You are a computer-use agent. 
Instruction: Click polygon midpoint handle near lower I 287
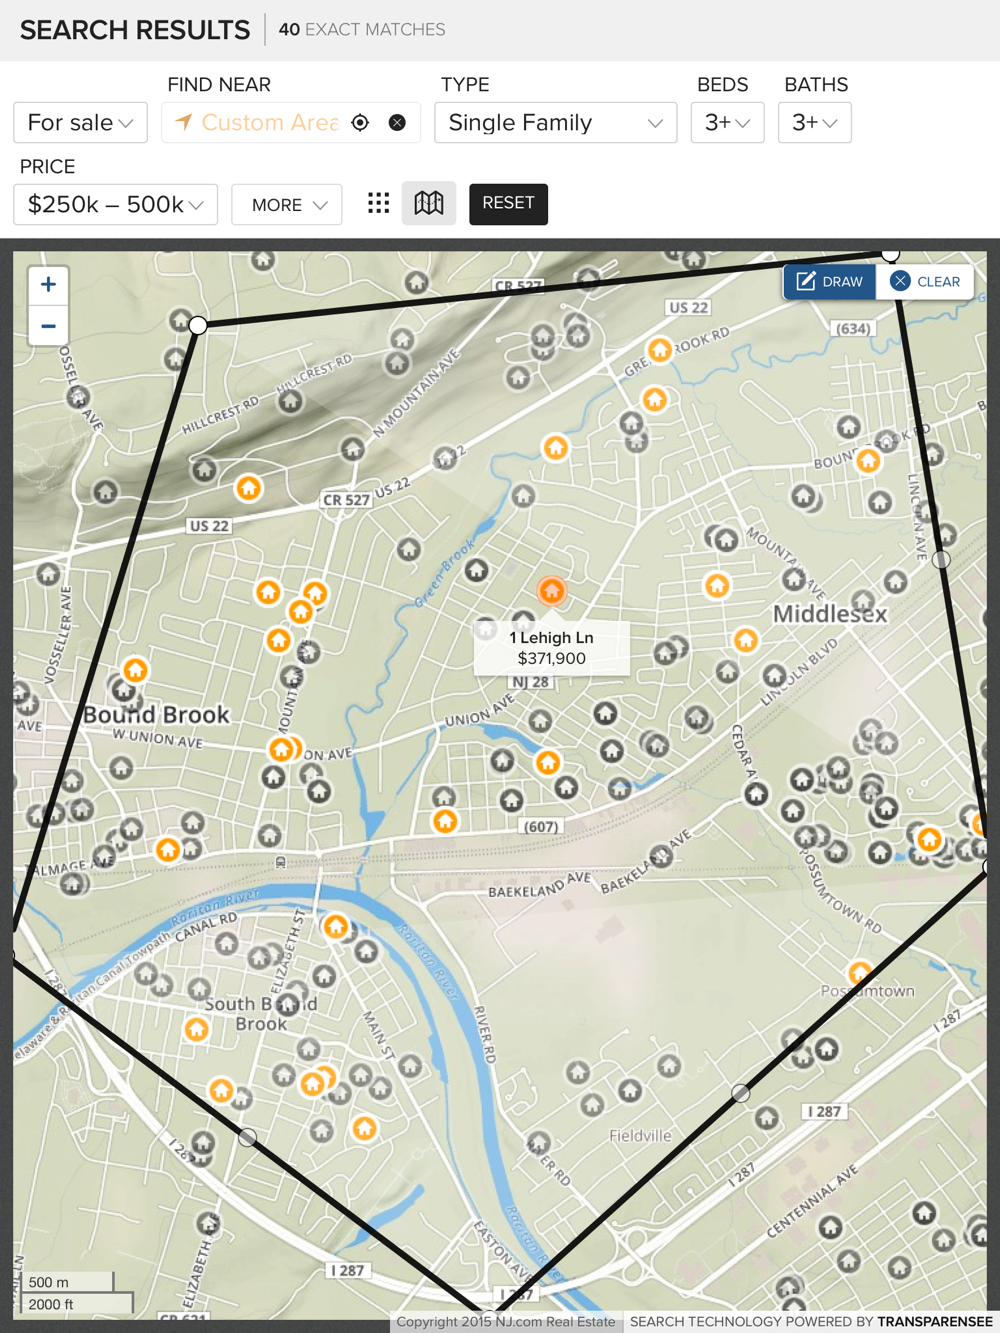click(248, 1137)
